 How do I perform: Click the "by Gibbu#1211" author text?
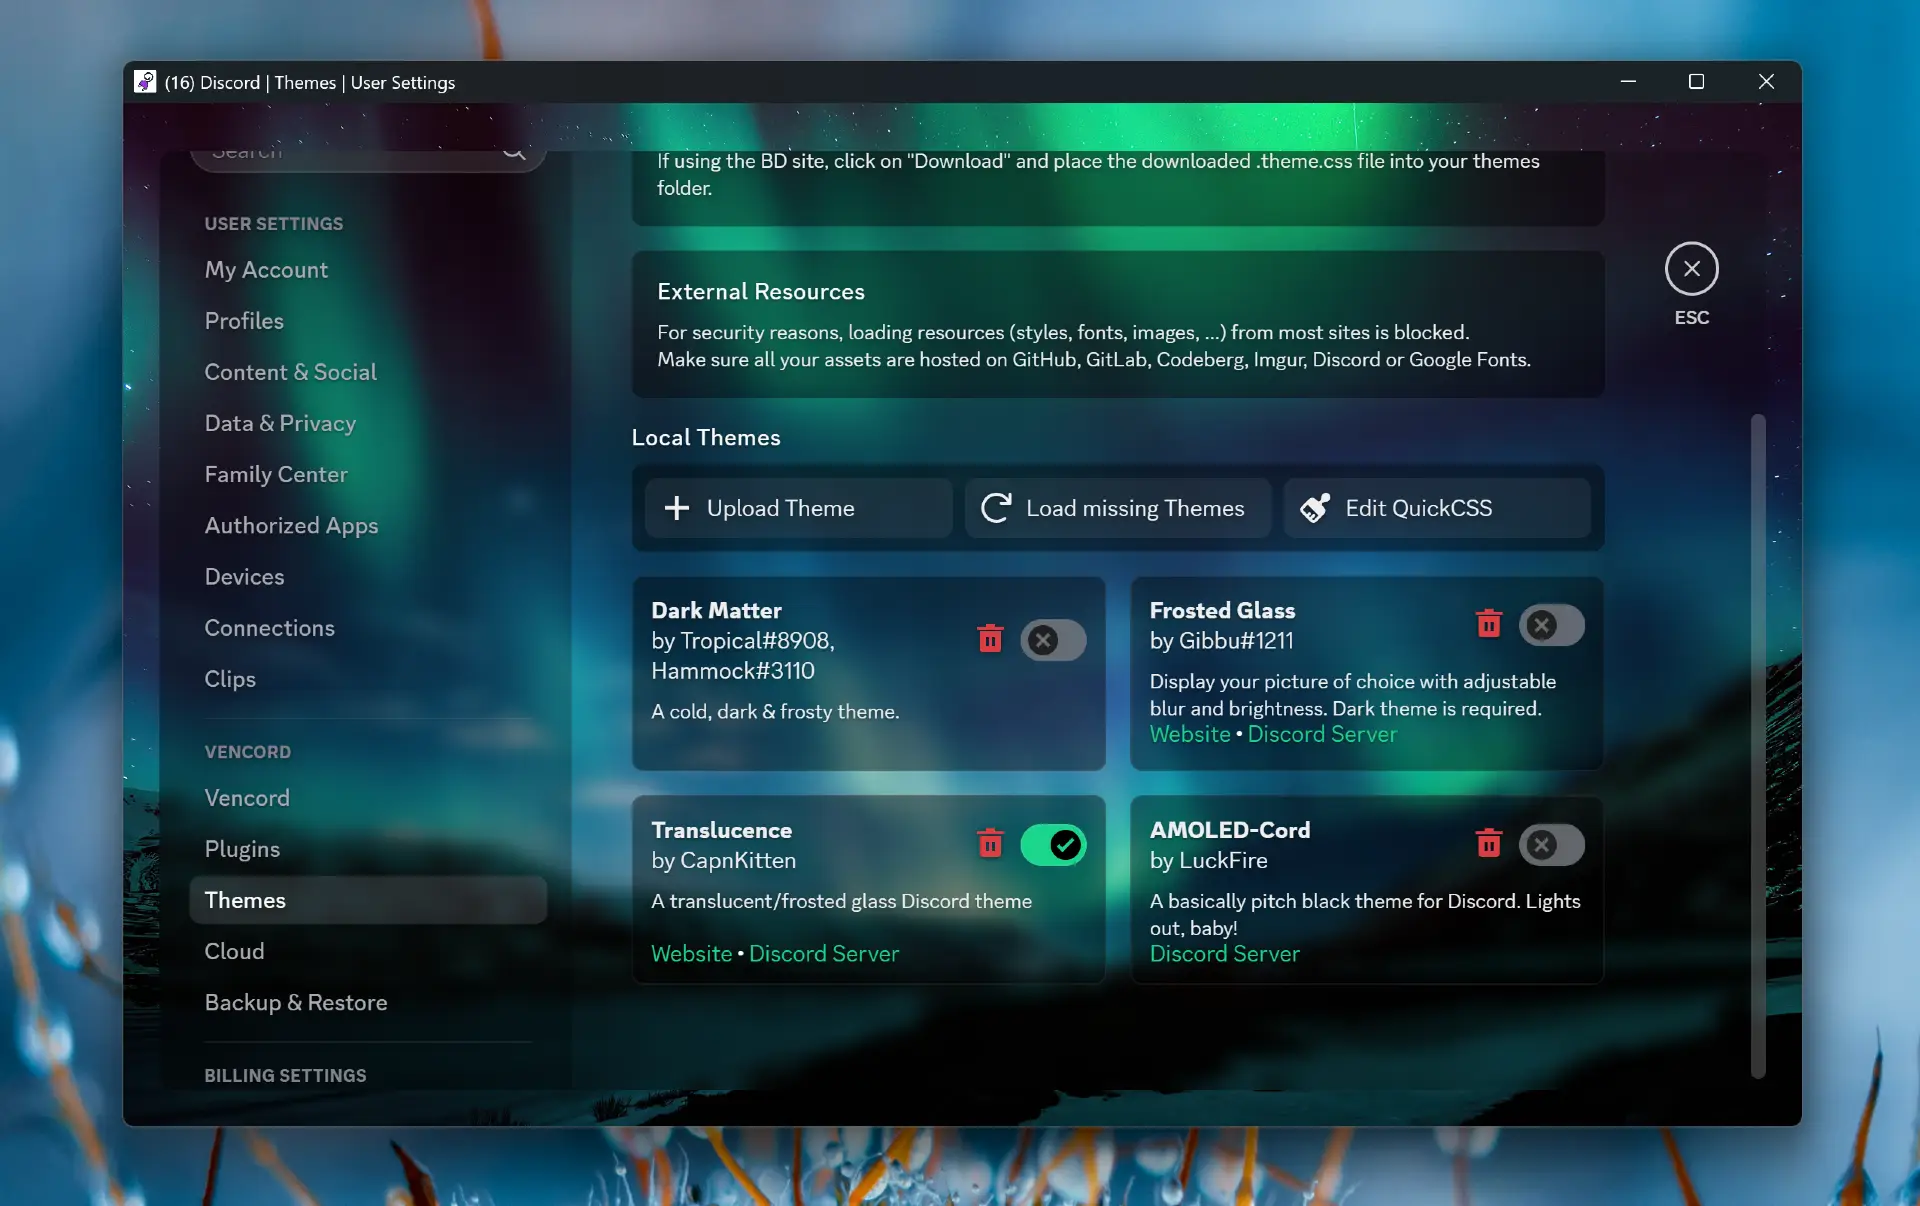(x=1221, y=640)
